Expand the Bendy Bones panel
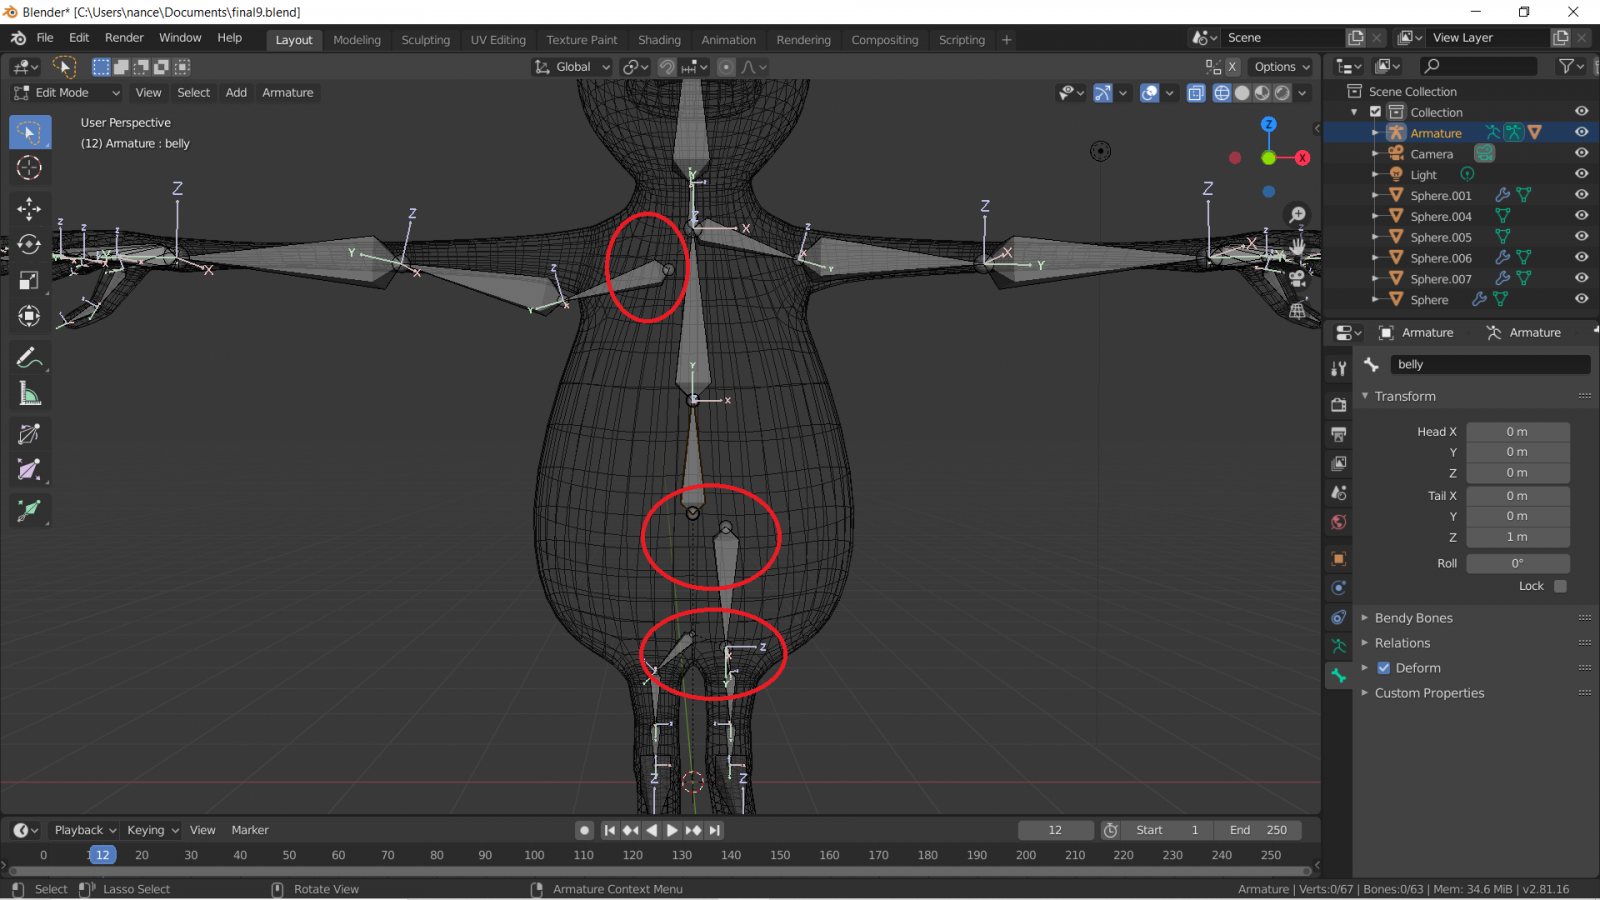 coord(1413,617)
